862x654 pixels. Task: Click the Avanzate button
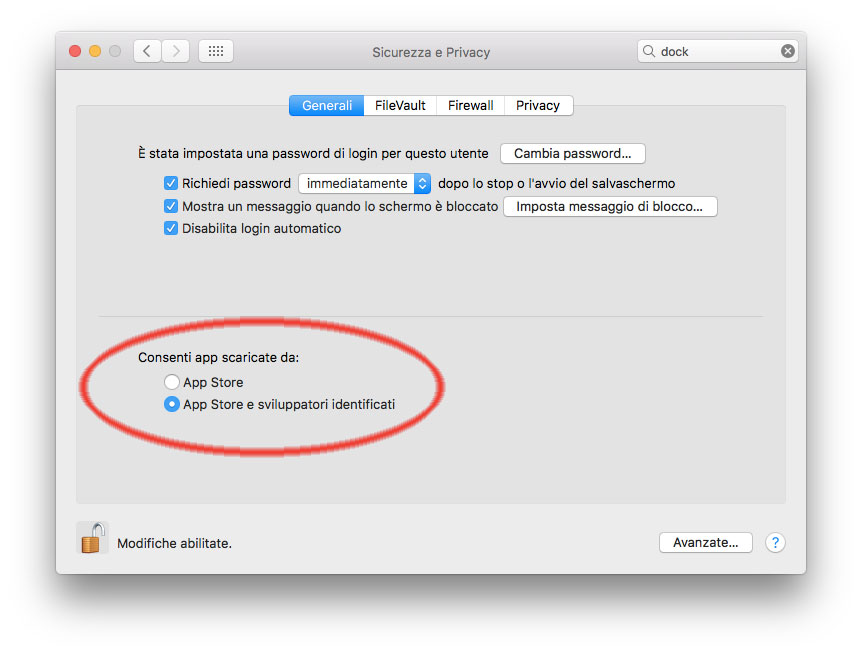(x=705, y=542)
